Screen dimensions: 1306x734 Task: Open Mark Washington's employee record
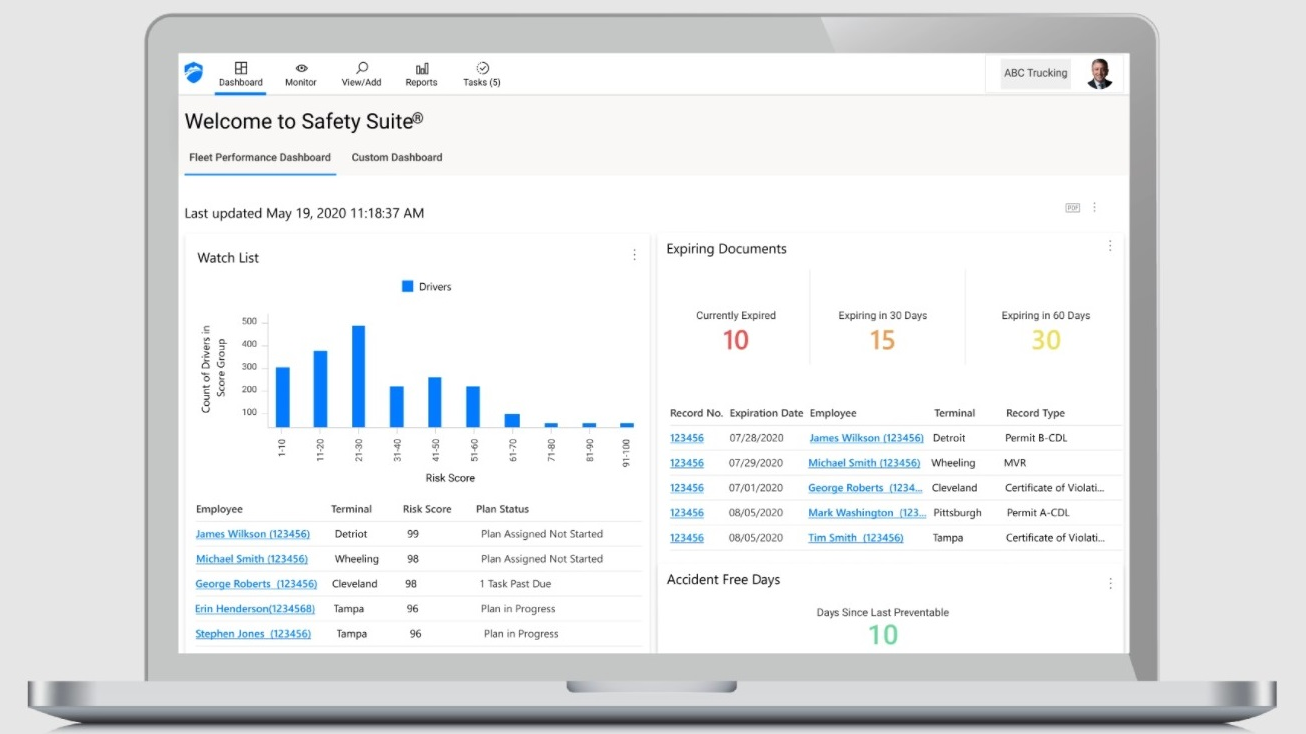866,512
